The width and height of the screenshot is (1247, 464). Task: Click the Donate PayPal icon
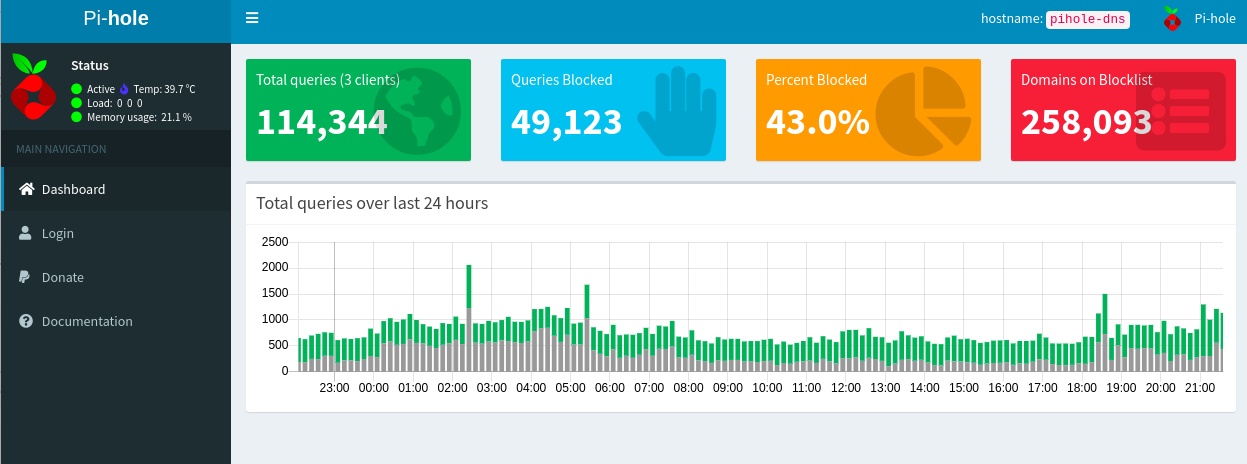tap(24, 277)
